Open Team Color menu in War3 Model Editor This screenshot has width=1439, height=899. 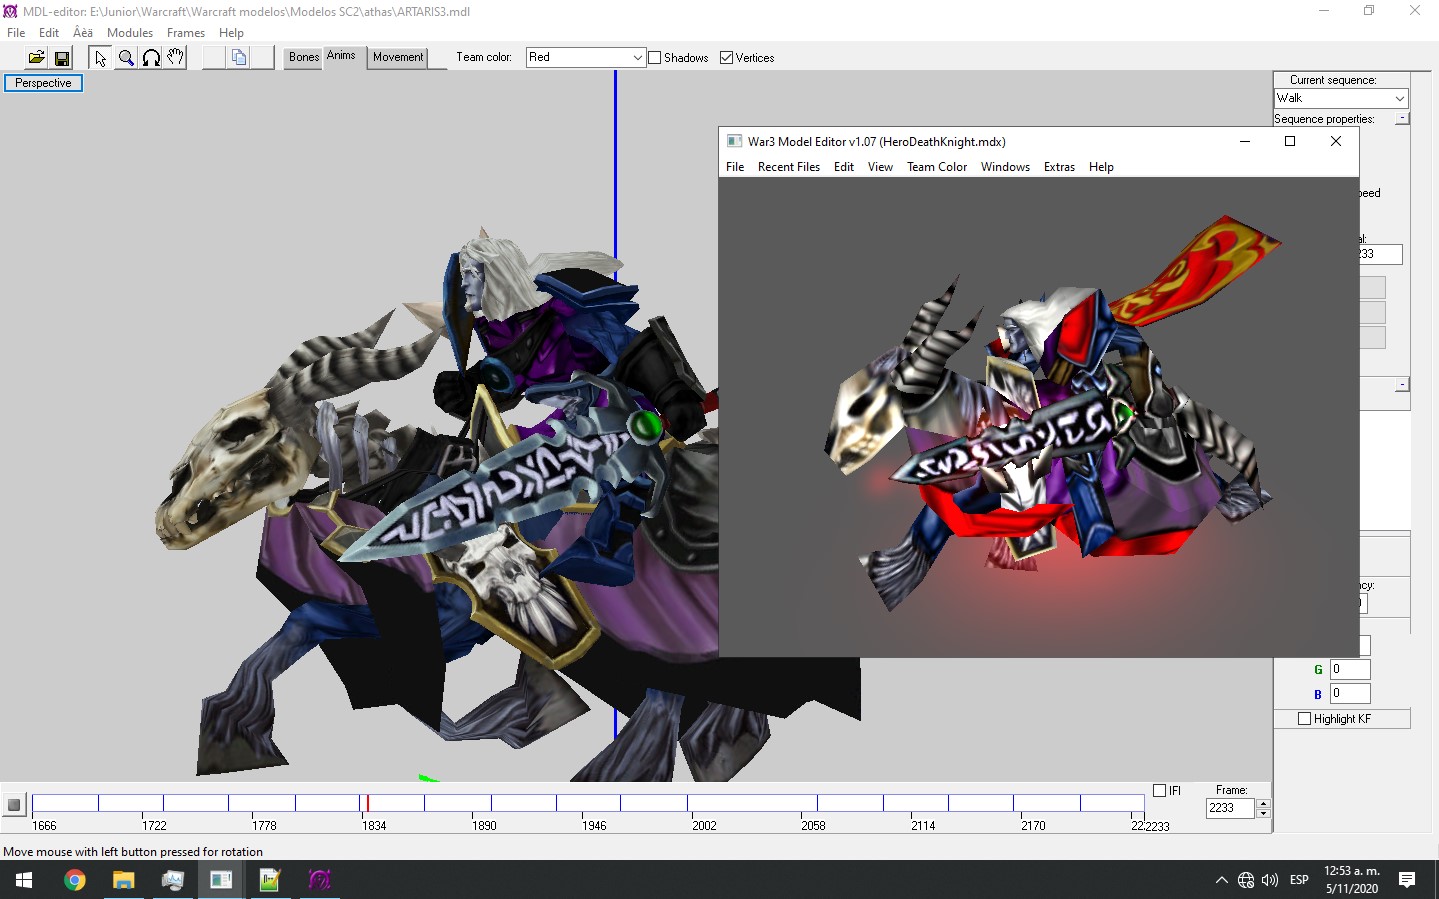(x=937, y=167)
